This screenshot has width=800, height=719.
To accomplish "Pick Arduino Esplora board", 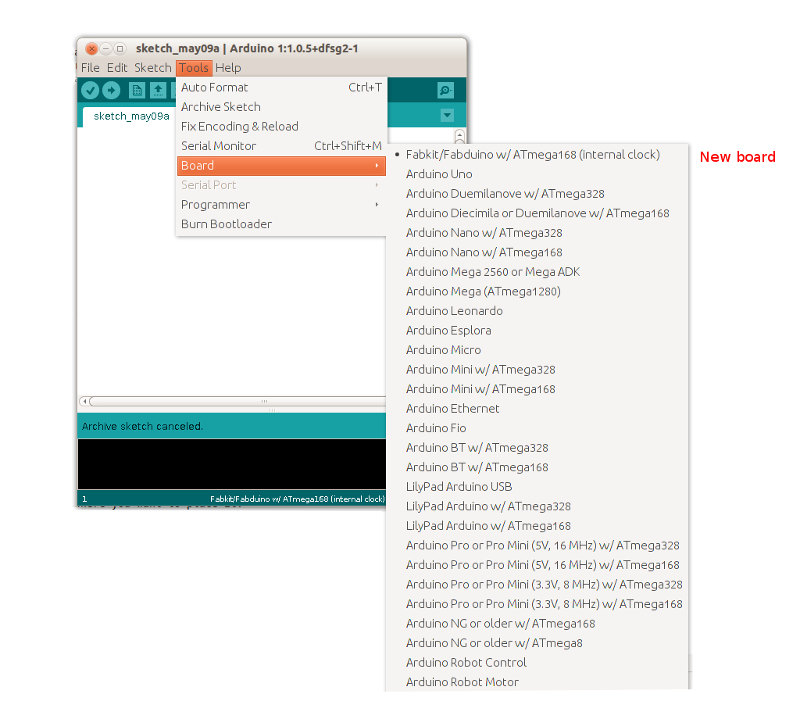I will point(537,330).
